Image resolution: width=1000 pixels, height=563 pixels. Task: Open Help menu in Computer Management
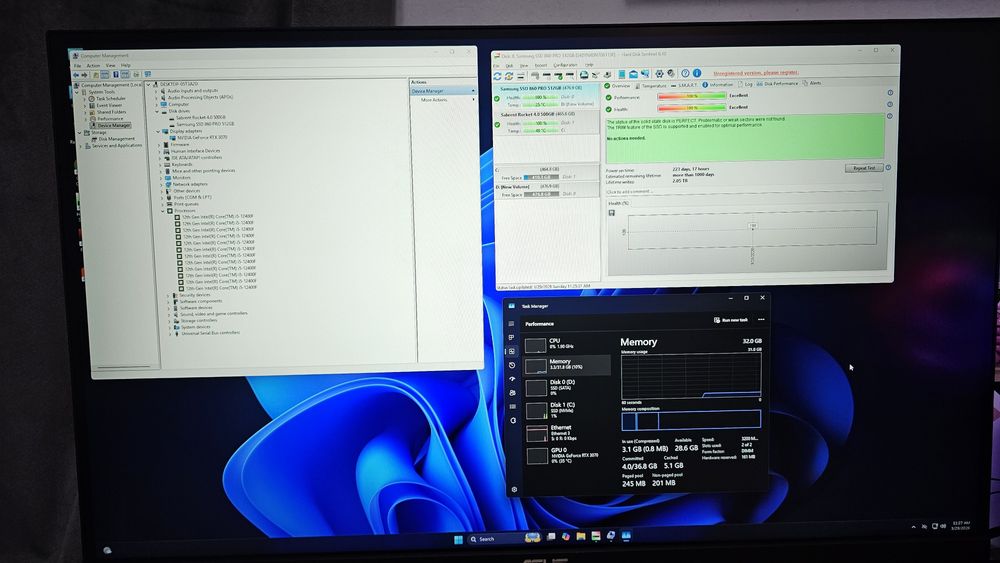(126, 66)
